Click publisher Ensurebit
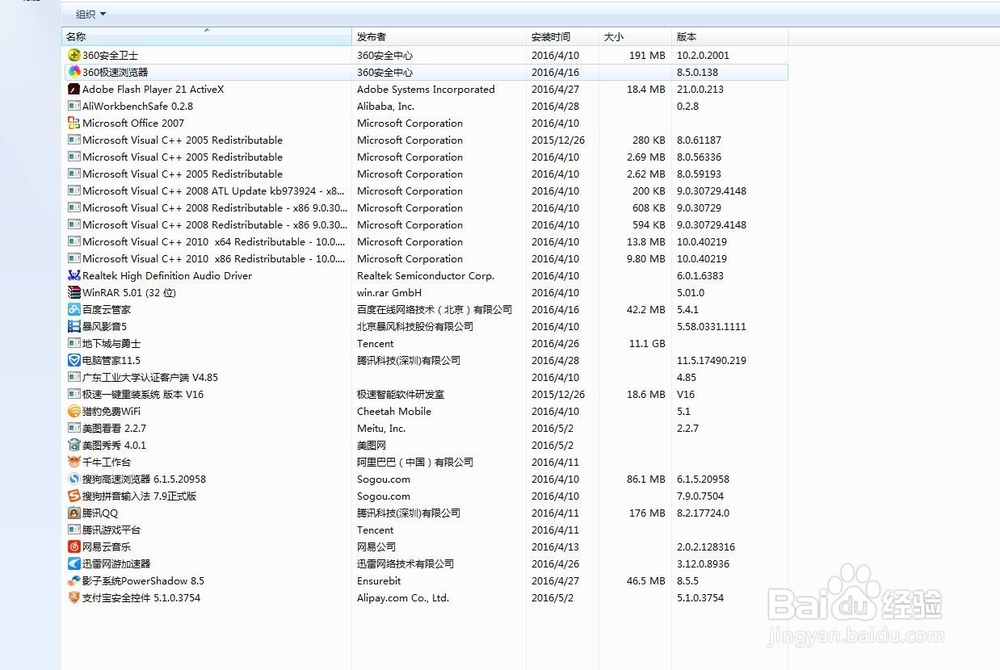Image resolution: width=1000 pixels, height=670 pixels. pos(379,581)
